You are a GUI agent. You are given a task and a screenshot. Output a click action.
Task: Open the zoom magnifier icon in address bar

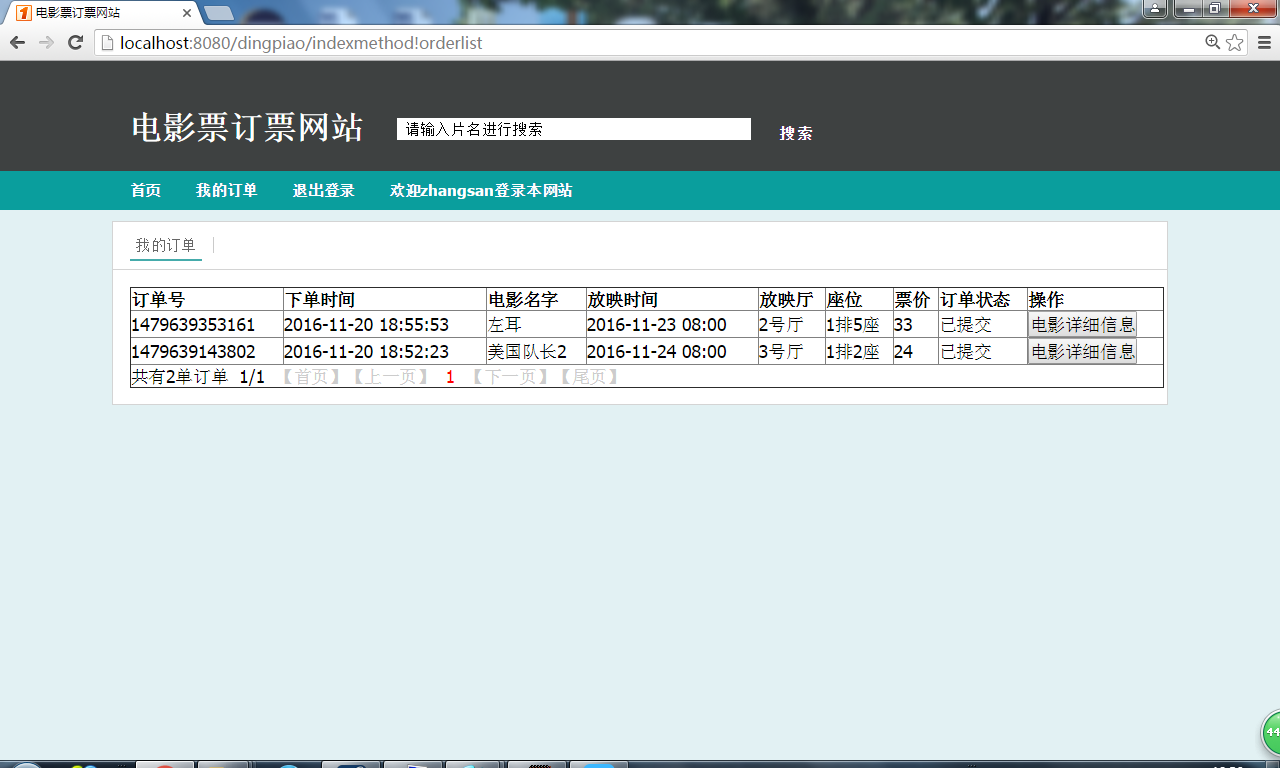pyautogui.click(x=1213, y=42)
